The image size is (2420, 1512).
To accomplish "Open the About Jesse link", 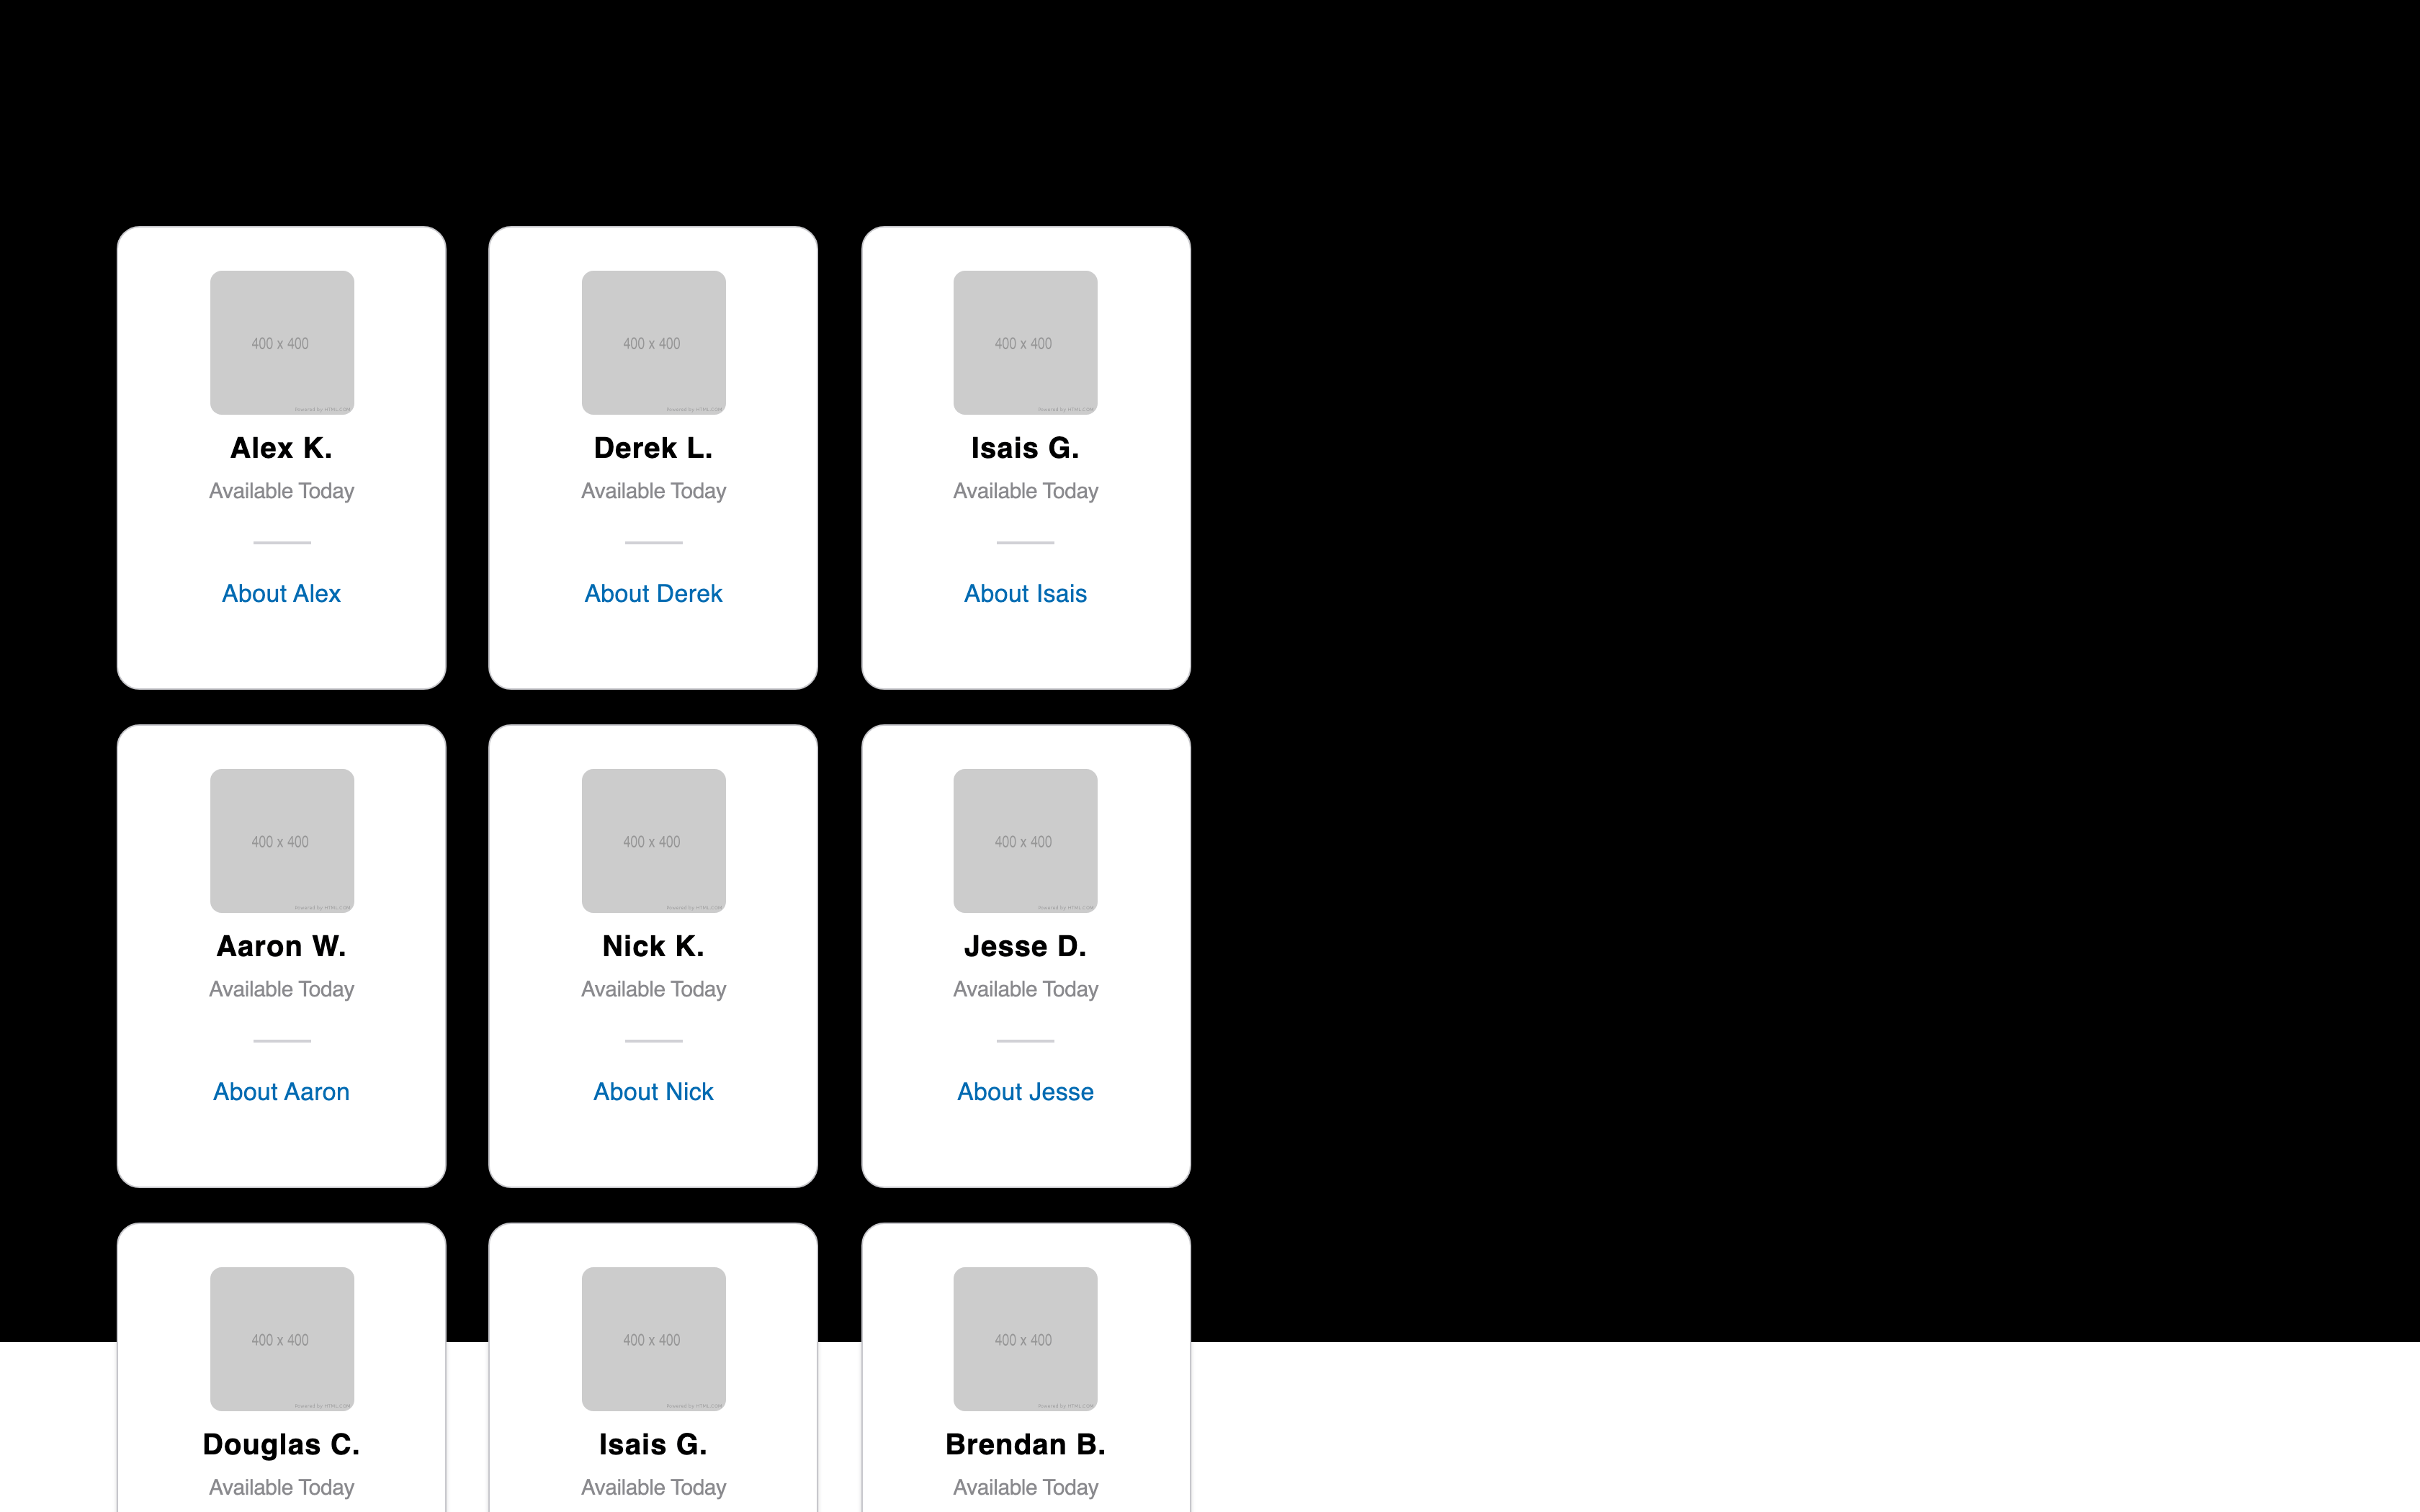I will click(x=1025, y=1091).
